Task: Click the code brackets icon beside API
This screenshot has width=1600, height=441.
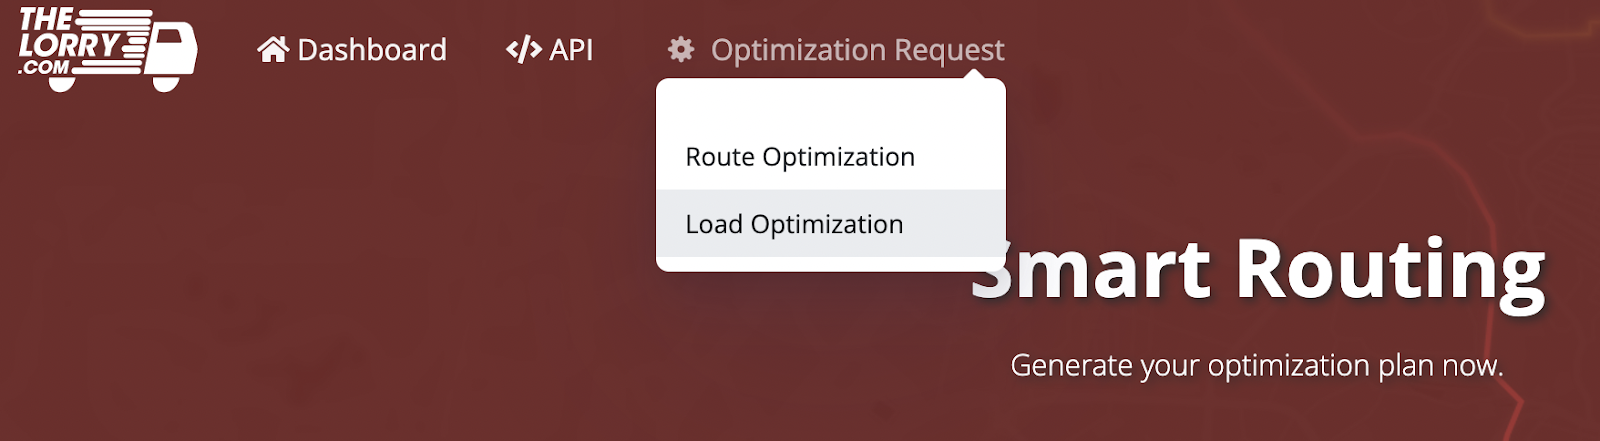Action: pos(523,49)
